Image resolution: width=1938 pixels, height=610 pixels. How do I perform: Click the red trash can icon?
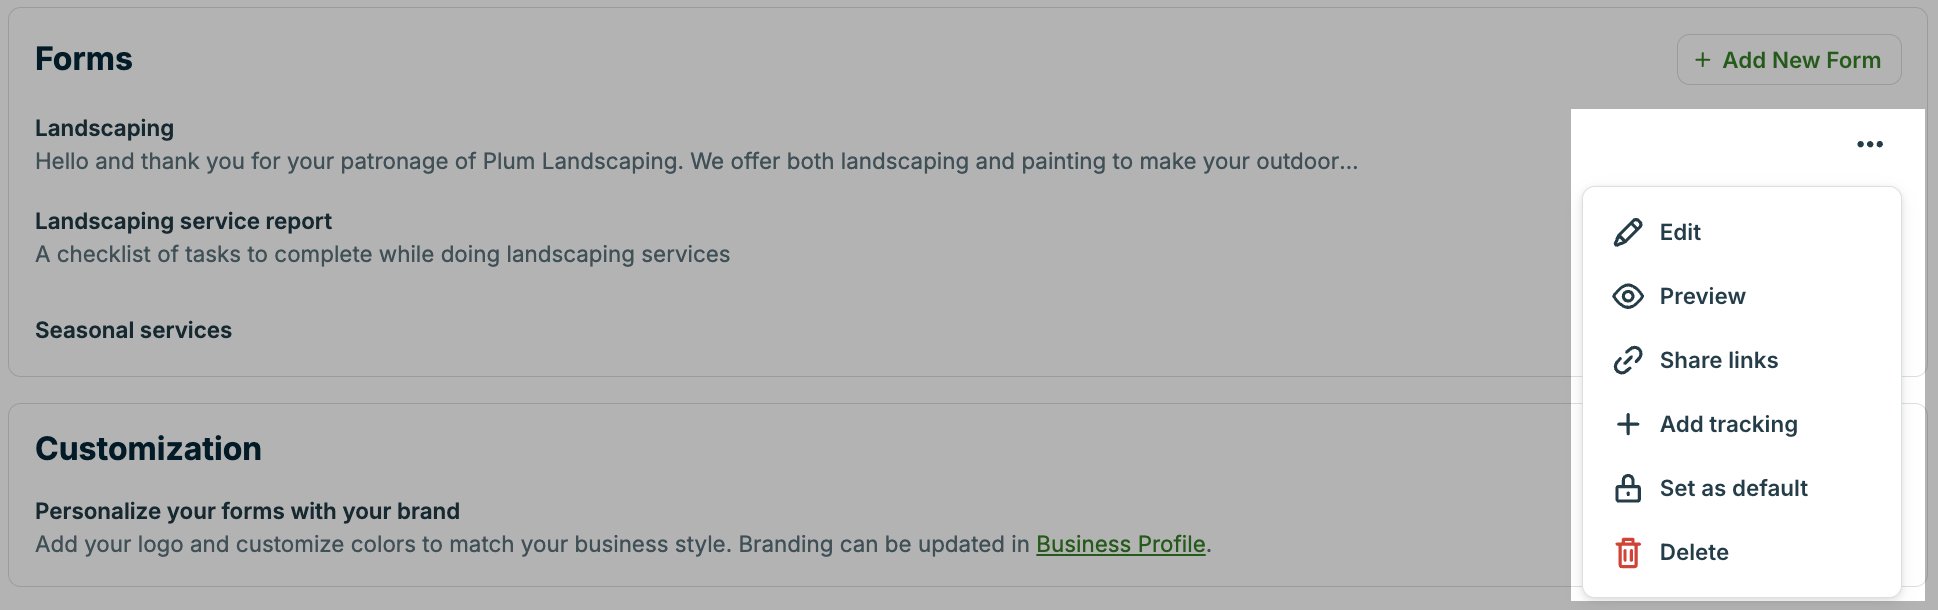coord(1628,552)
